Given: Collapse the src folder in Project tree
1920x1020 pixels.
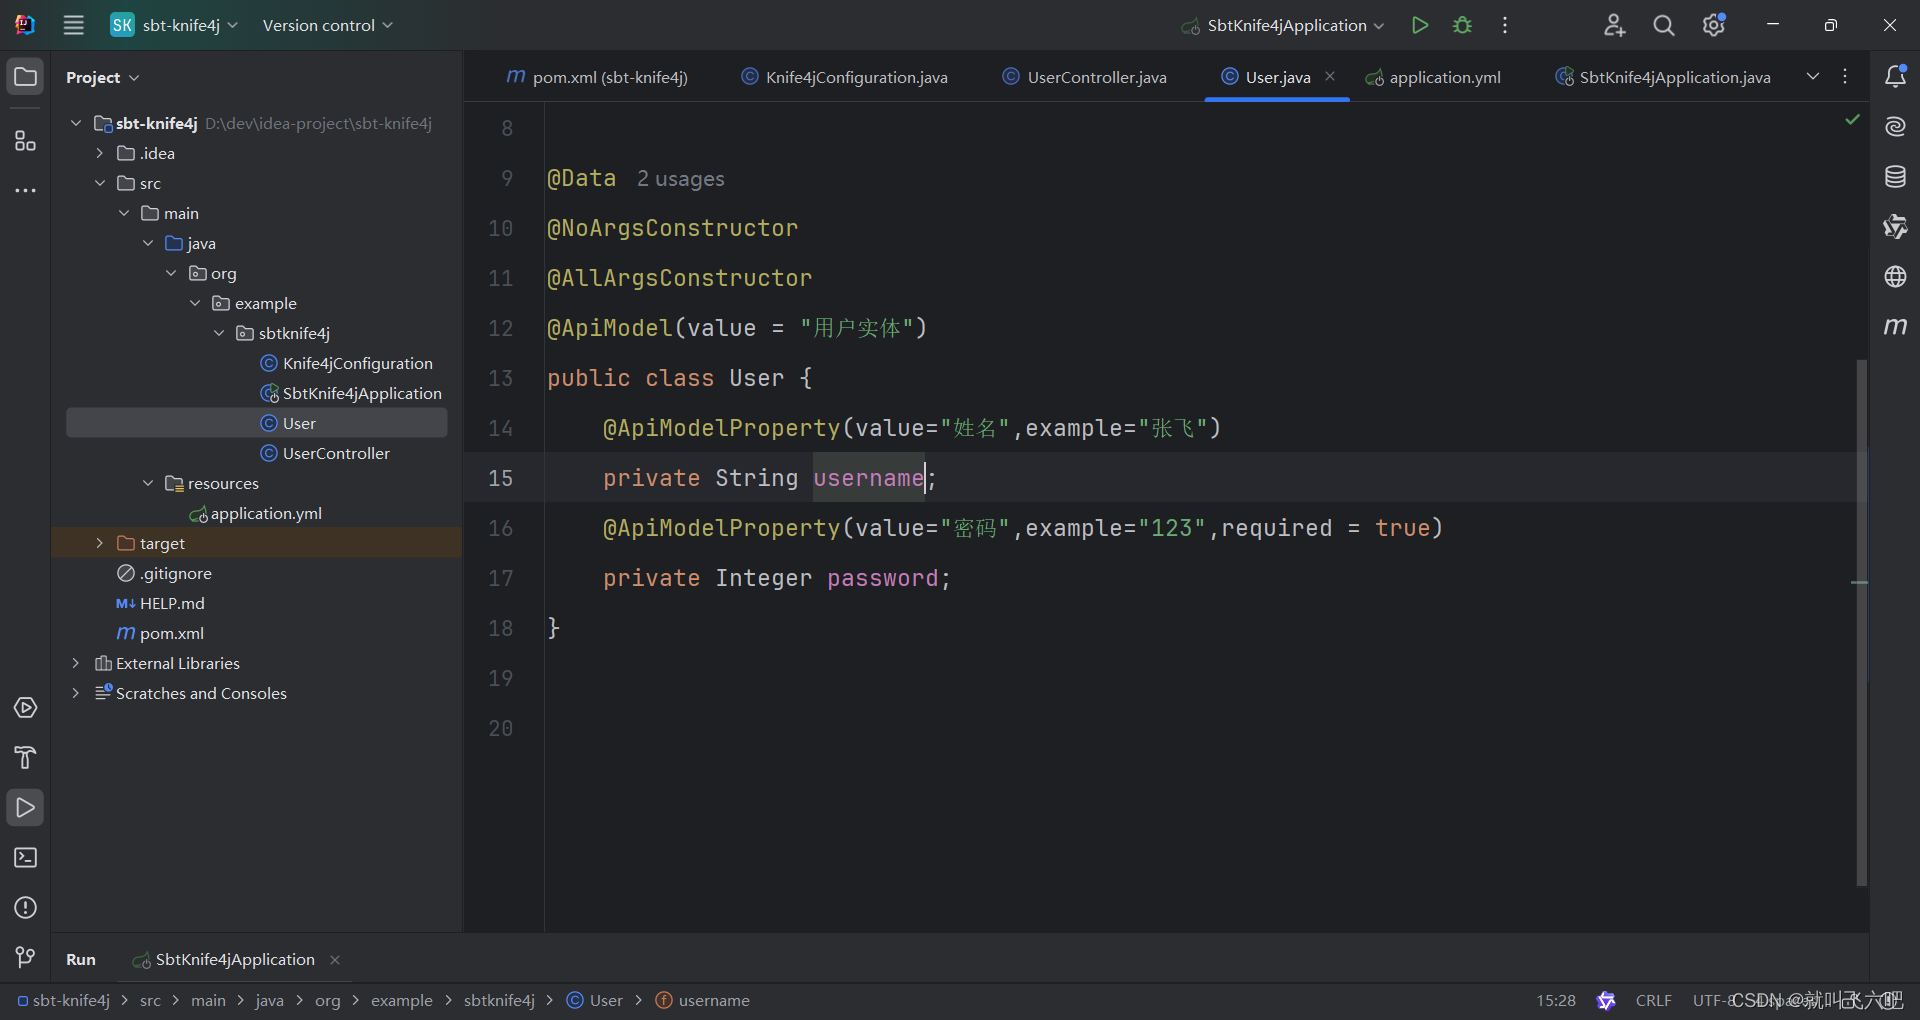Looking at the screenshot, I should click(100, 183).
